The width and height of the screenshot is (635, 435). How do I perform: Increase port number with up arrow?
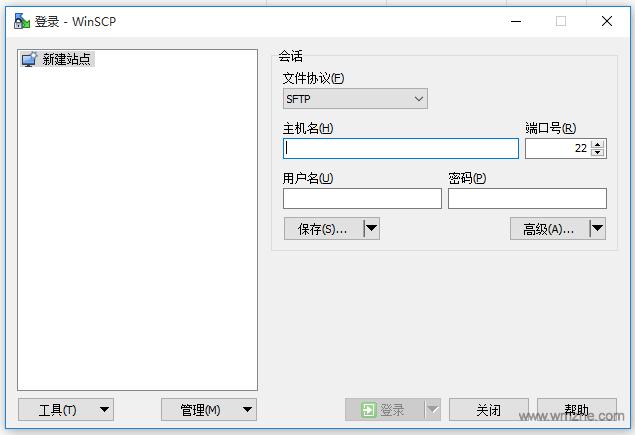point(598,144)
